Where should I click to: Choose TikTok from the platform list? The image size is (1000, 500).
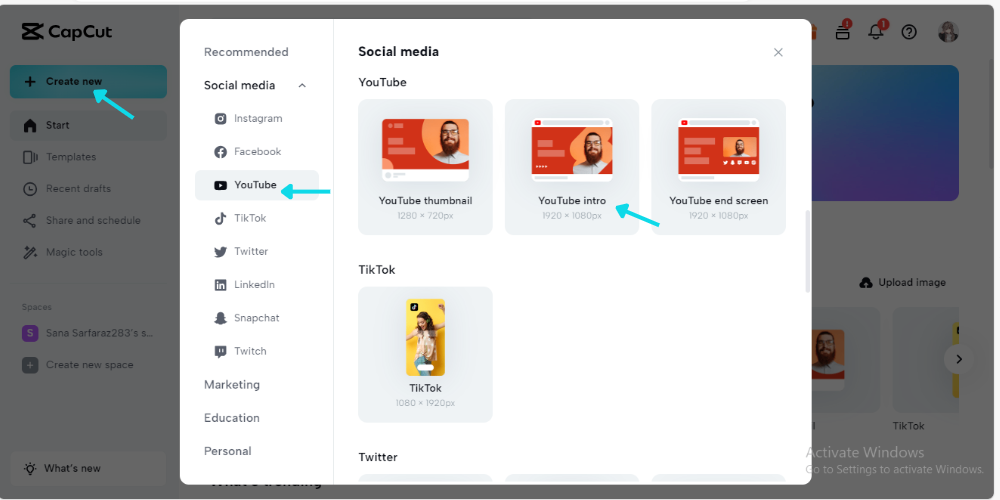pyautogui.click(x=257, y=218)
